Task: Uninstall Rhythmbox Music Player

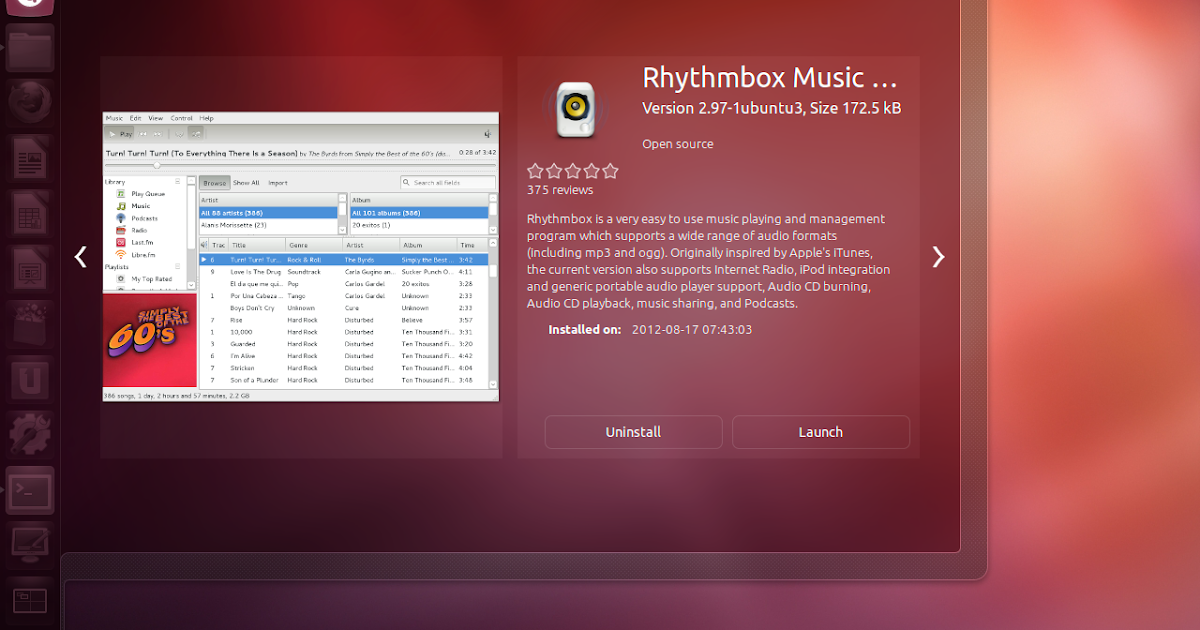Action: point(633,432)
